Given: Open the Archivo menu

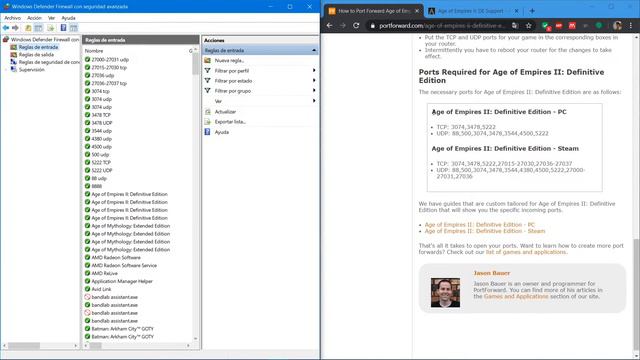Looking at the screenshot, I should [x=12, y=18].
